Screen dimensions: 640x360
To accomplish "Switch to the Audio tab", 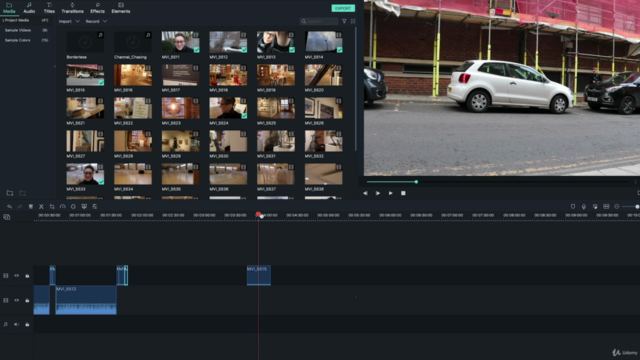I will [29, 8].
